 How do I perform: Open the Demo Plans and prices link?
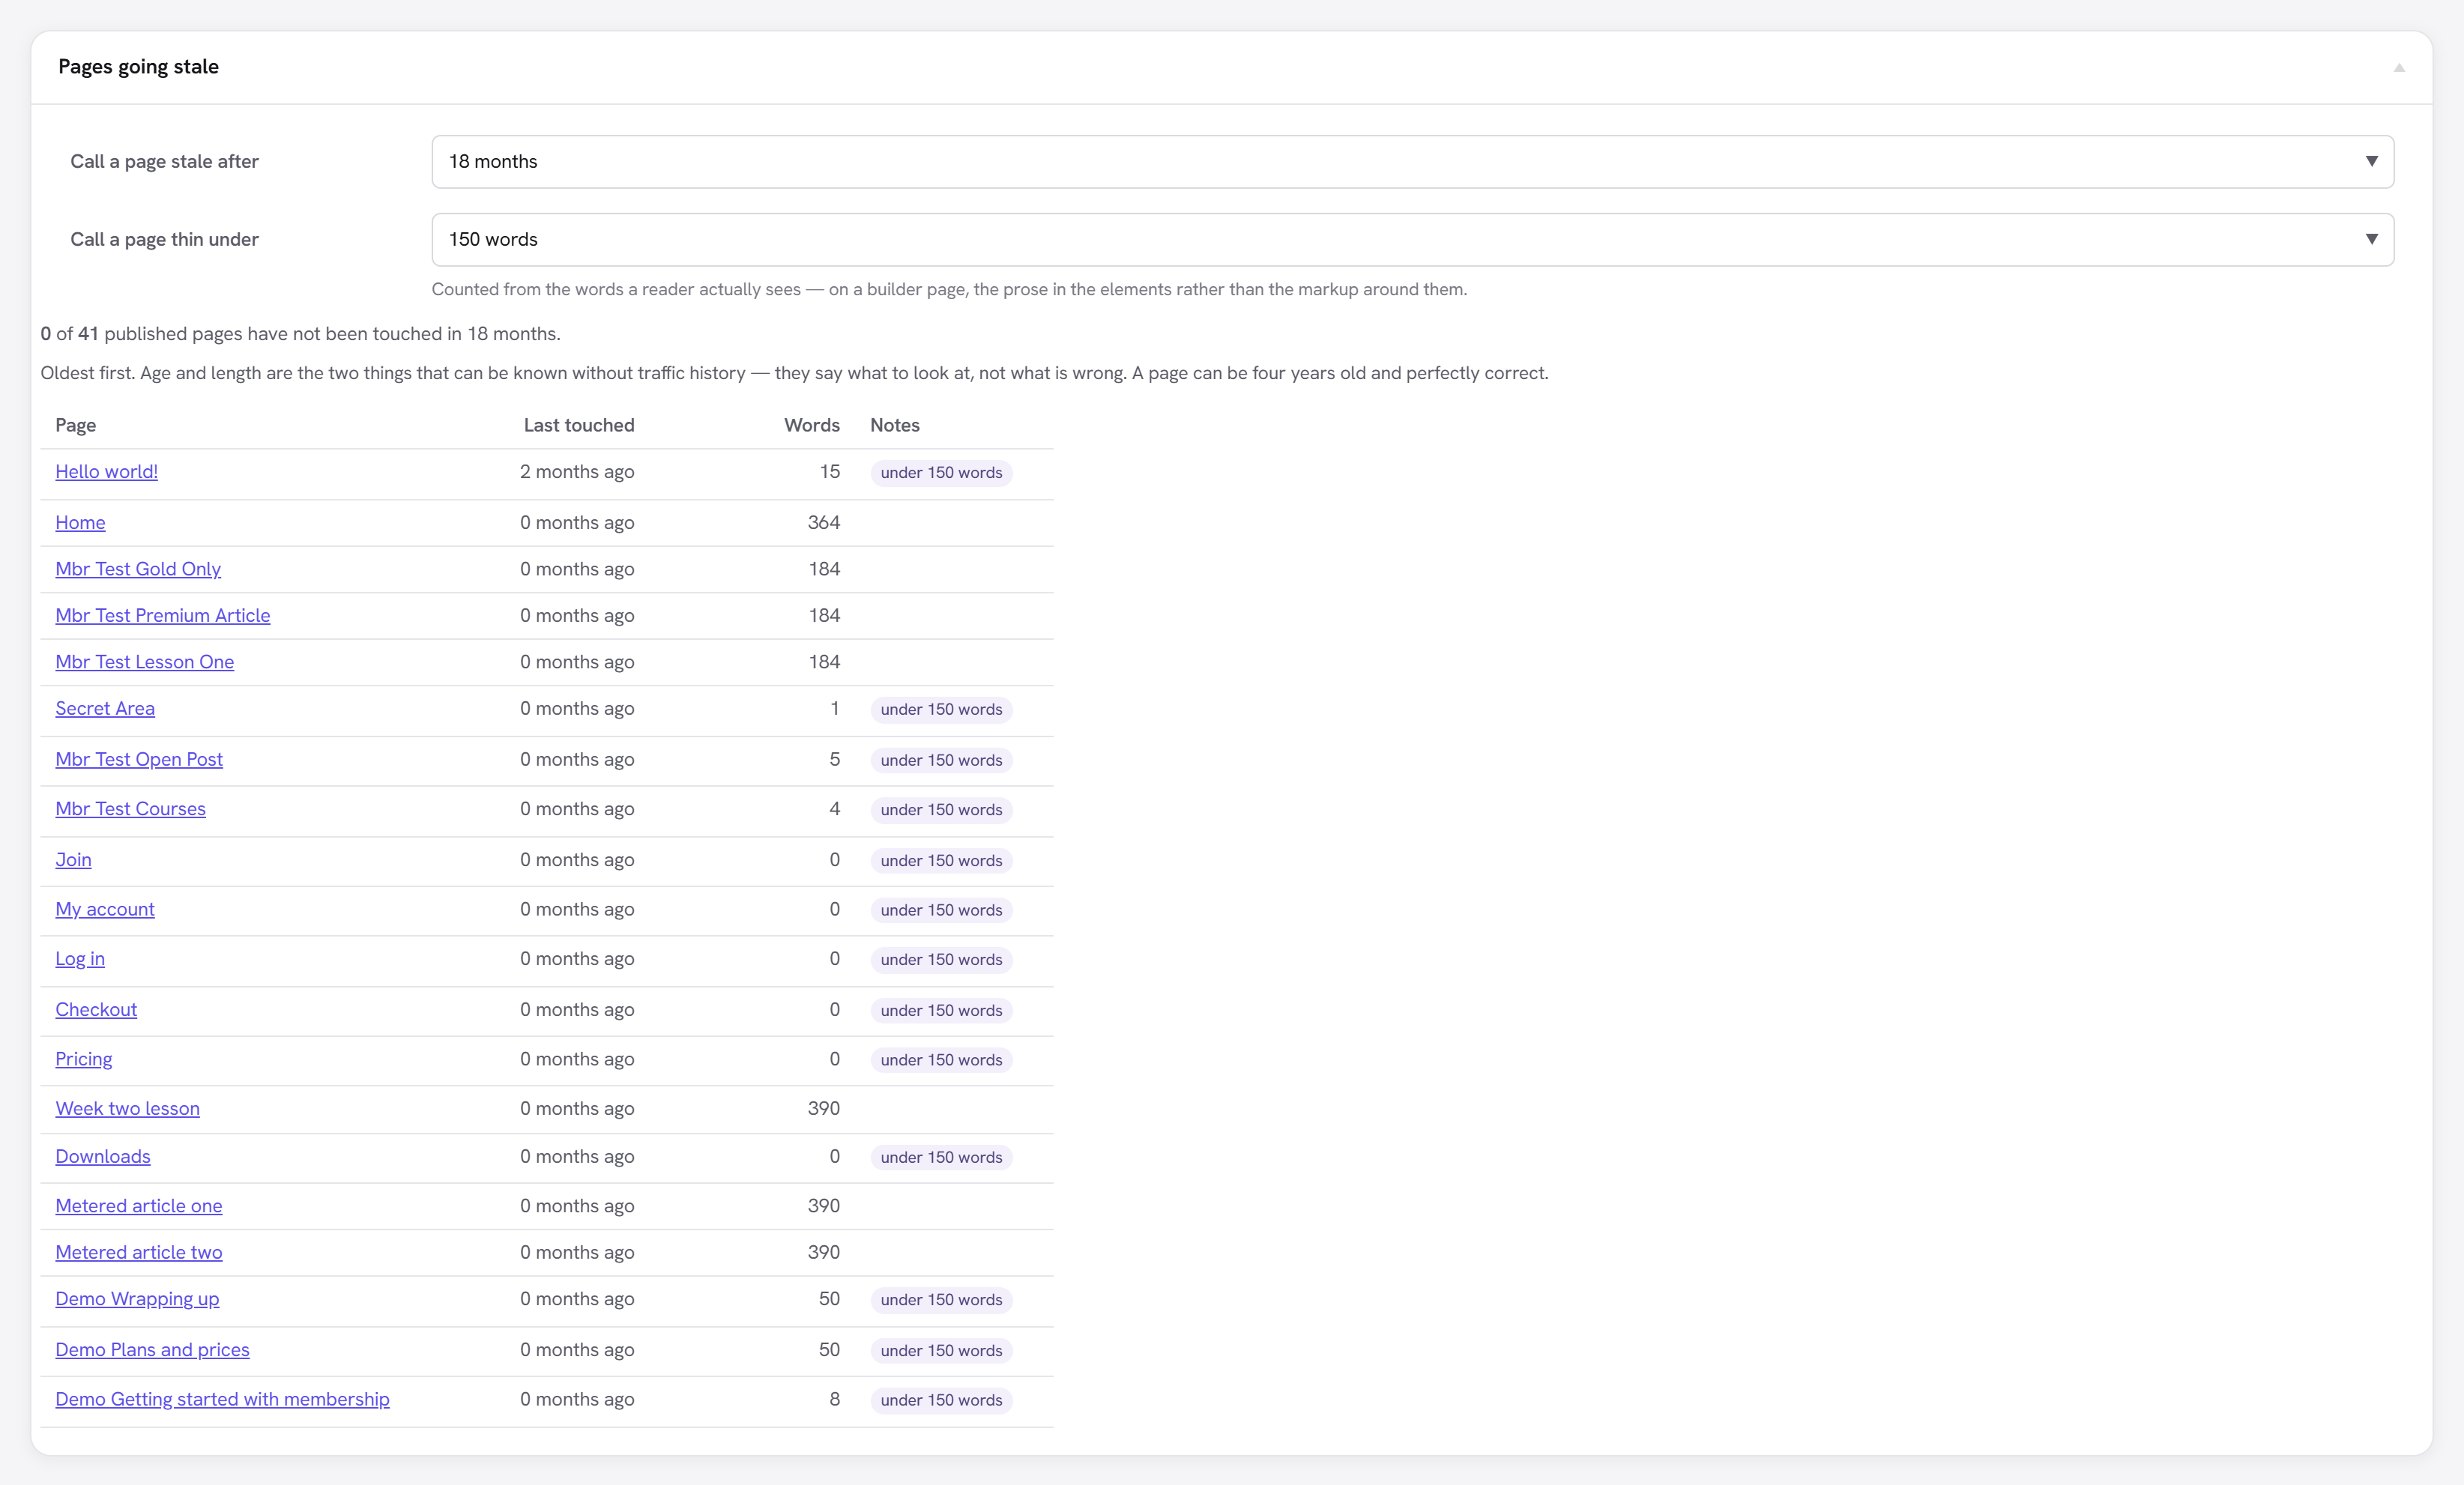point(152,1349)
